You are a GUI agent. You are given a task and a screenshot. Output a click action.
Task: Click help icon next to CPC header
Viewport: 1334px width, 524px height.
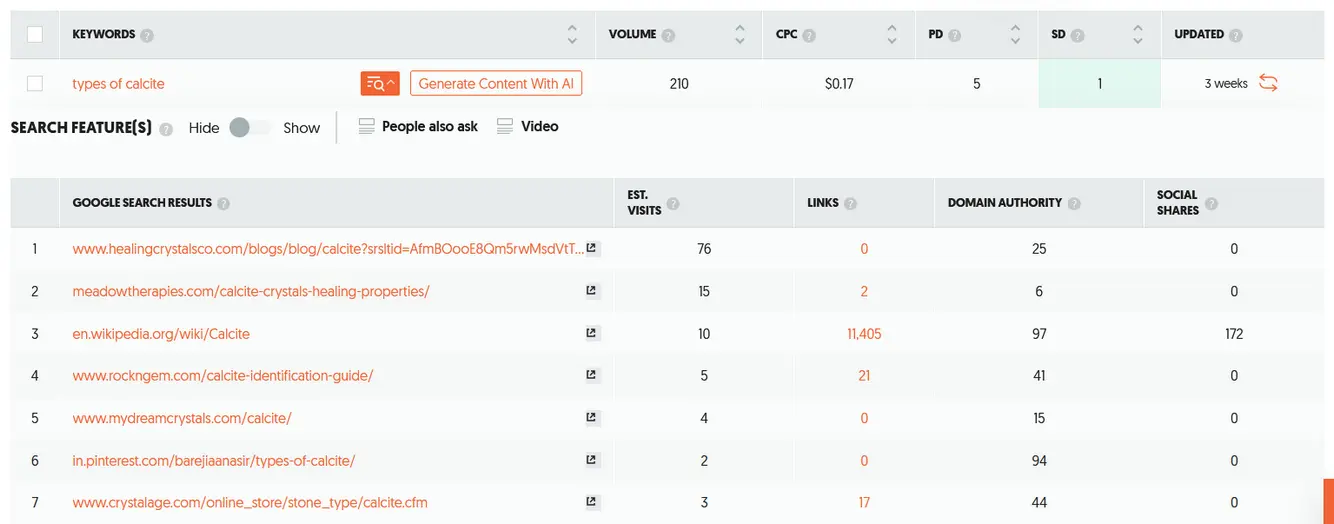point(809,35)
